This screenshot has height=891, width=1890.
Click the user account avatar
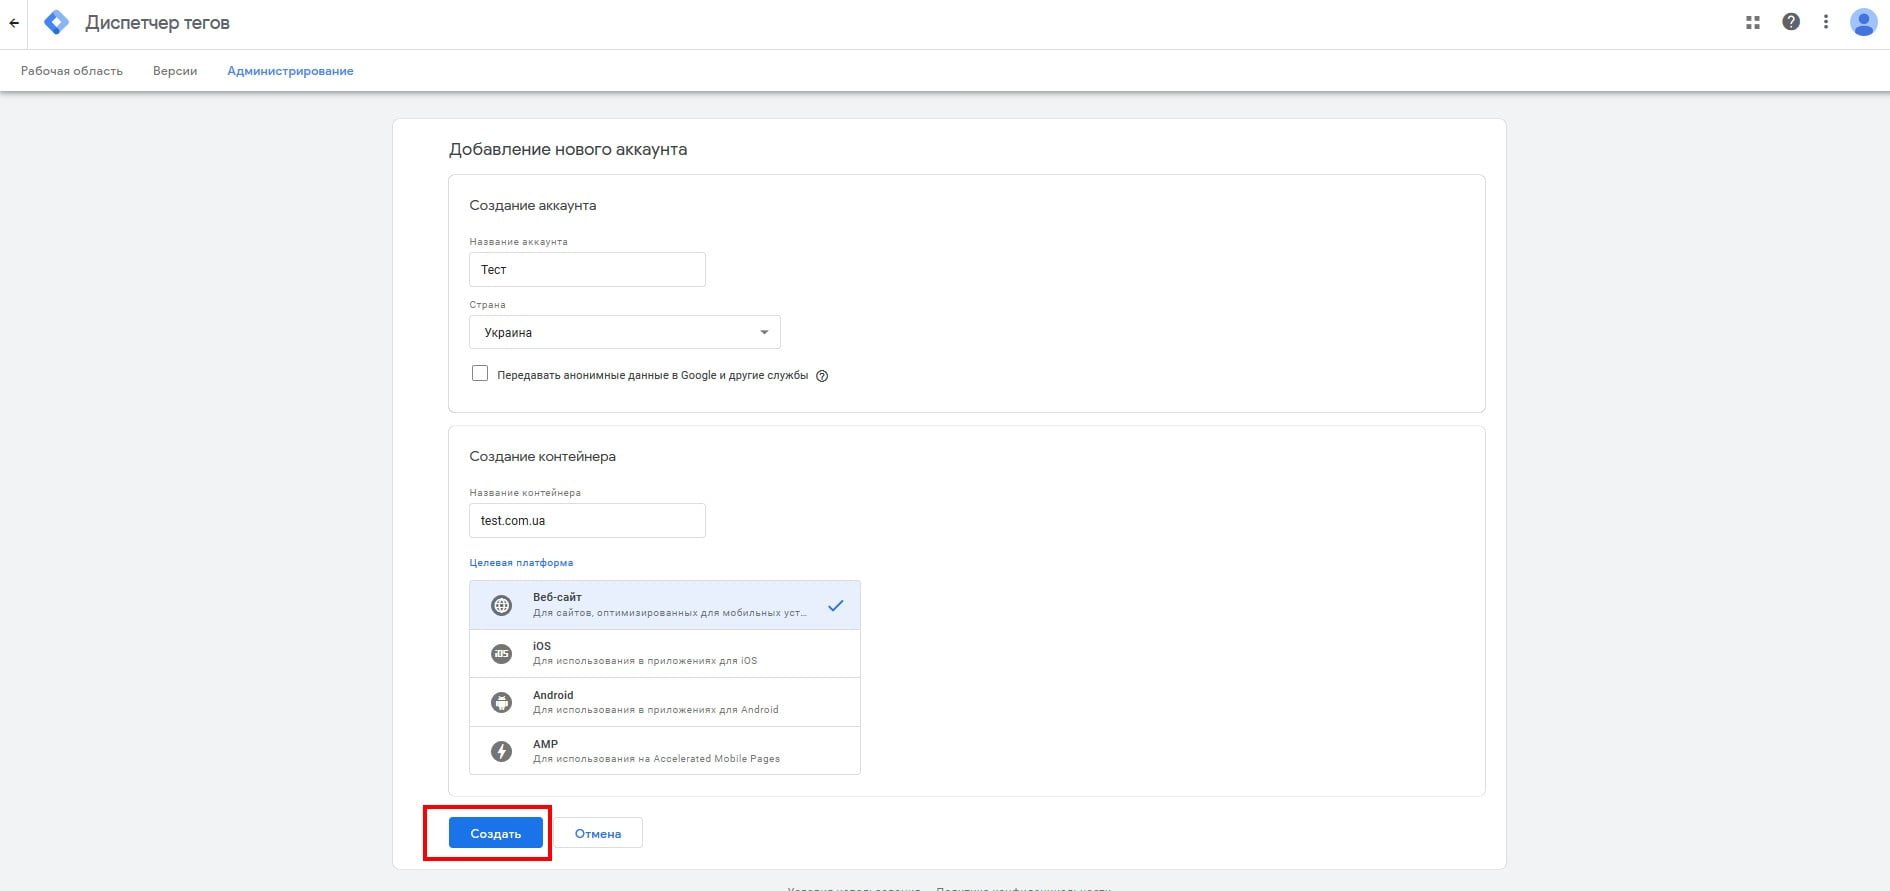[1862, 22]
